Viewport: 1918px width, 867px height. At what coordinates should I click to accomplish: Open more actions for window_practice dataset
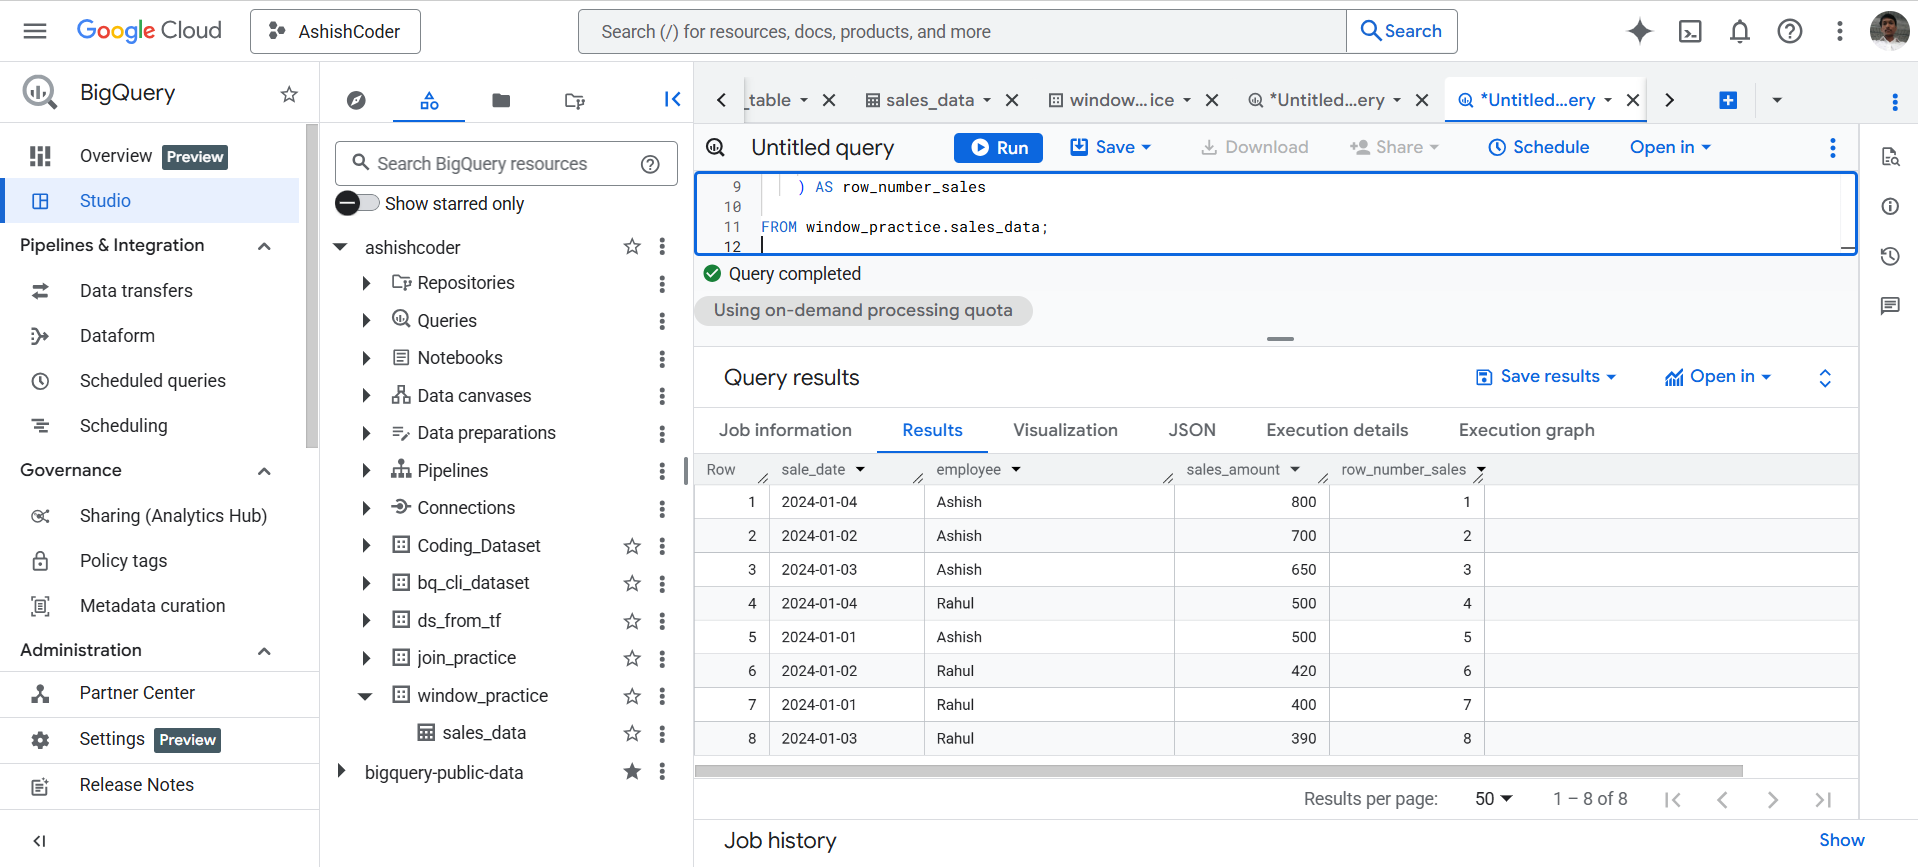click(662, 696)
